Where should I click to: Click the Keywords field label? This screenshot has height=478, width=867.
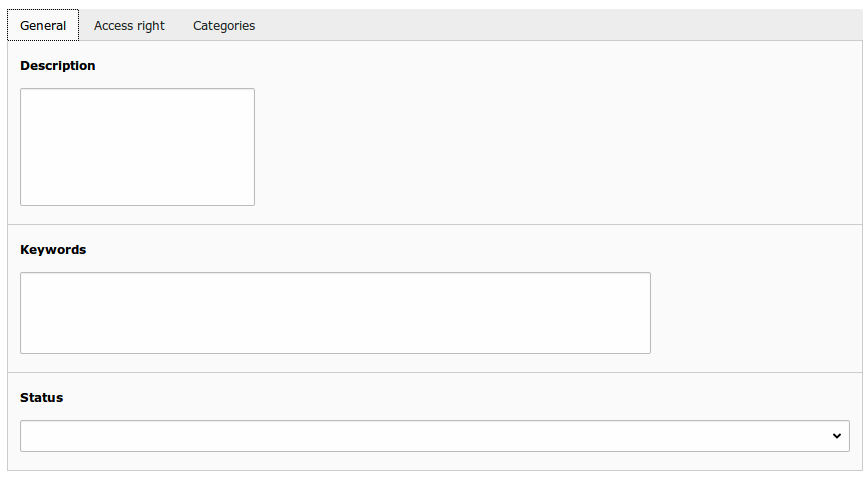53,250
